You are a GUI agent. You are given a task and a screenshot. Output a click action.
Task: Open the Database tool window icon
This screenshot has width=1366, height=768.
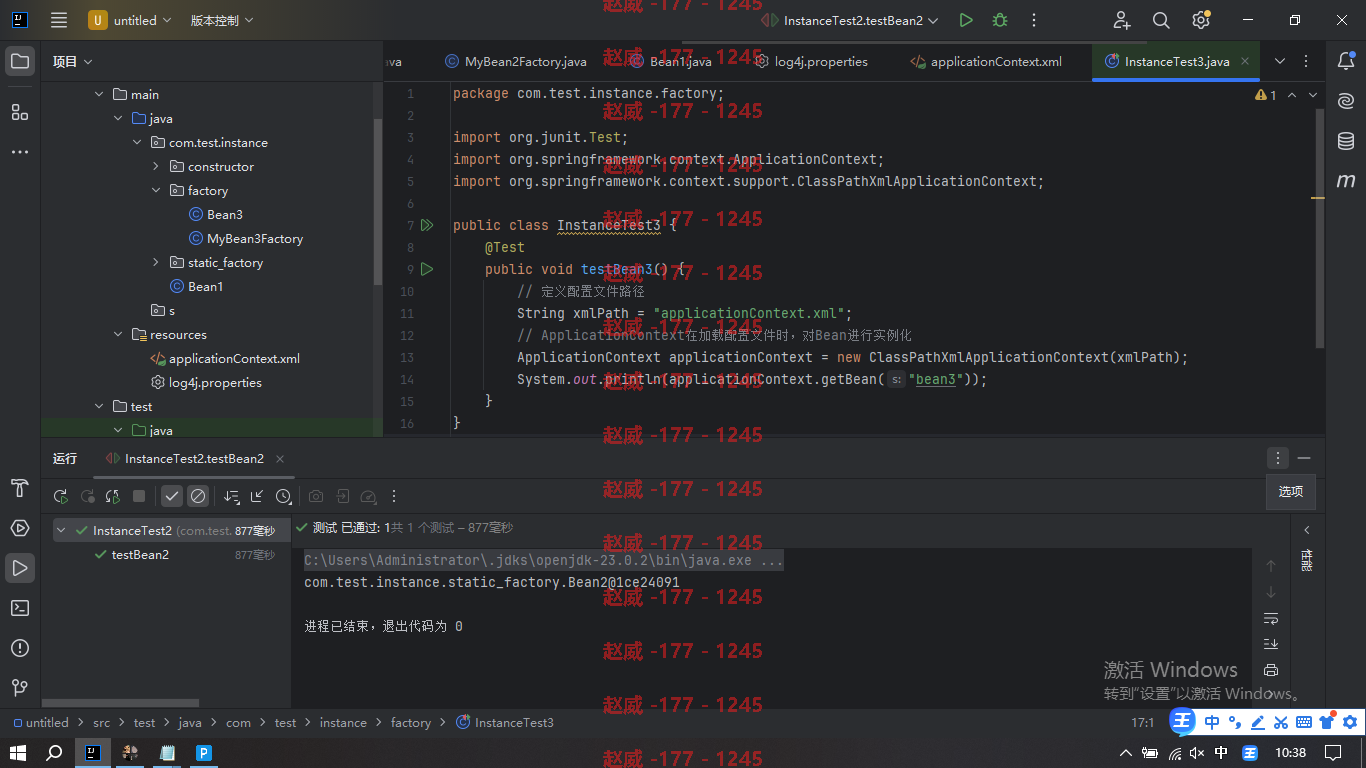pyautogui.click(x=1346, y=141)
